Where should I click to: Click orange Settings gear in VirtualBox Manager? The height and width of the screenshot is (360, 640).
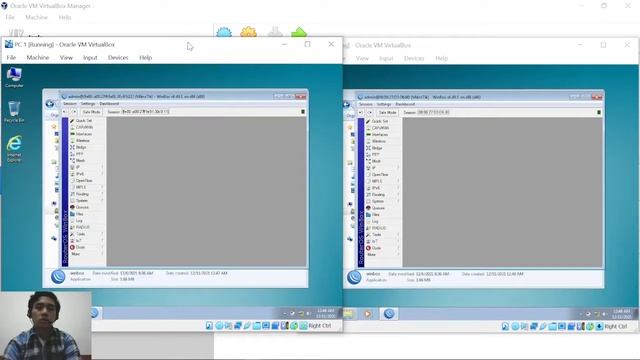tap(248, 32)
